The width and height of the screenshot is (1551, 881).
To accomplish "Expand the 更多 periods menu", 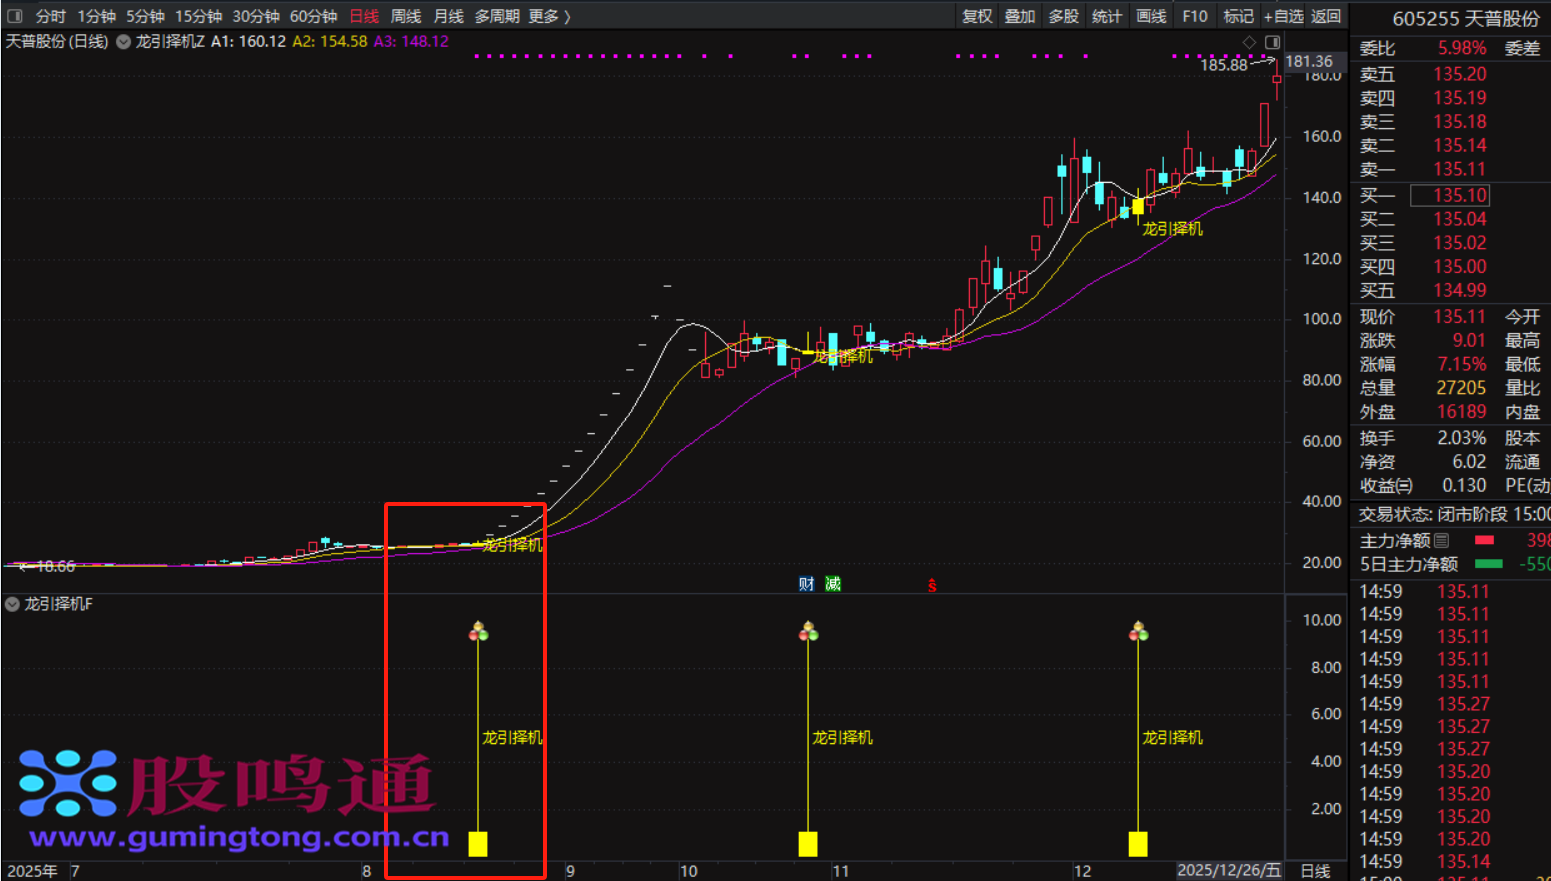I will [549, 16].
